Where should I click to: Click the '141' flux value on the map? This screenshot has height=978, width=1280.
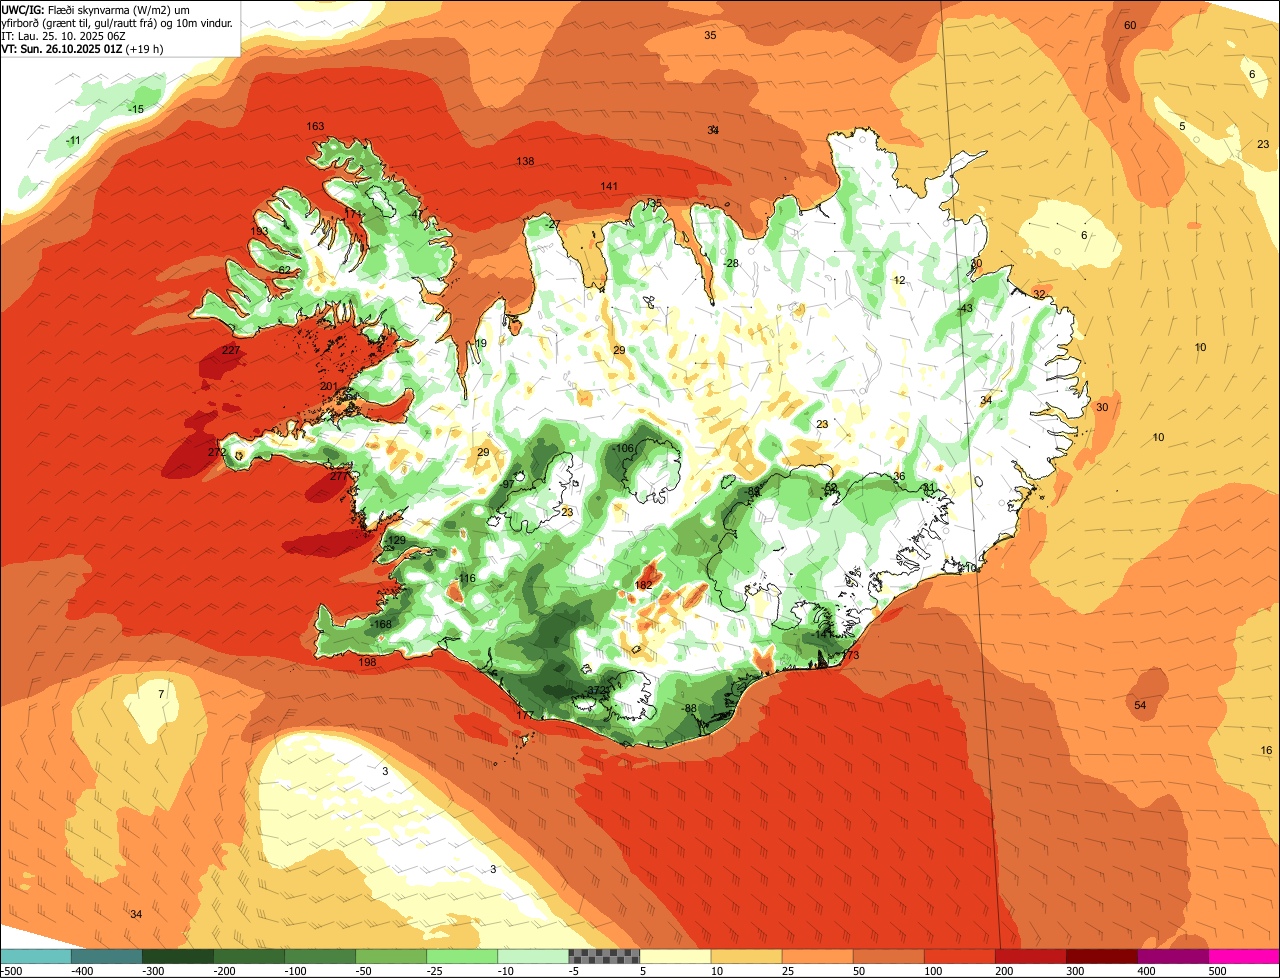(x=609, y=186)
